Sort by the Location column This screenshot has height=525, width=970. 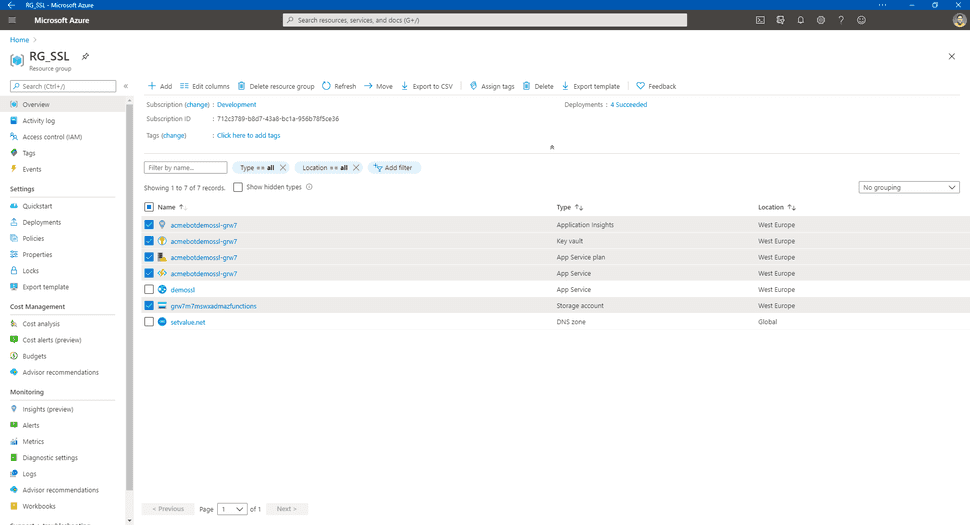pos(777,207)
